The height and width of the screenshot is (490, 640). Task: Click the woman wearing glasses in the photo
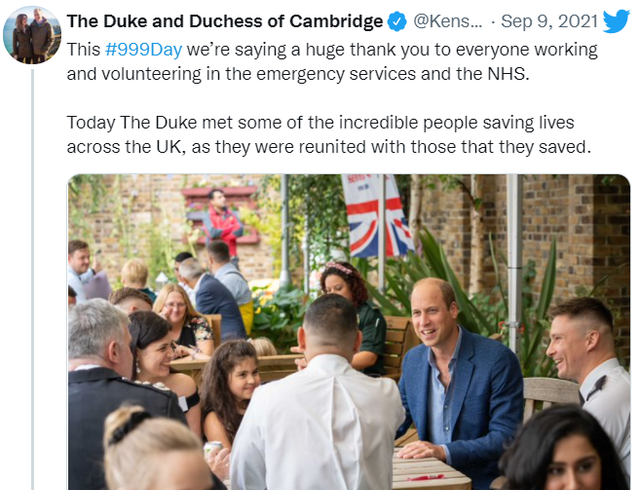point(178,320)
